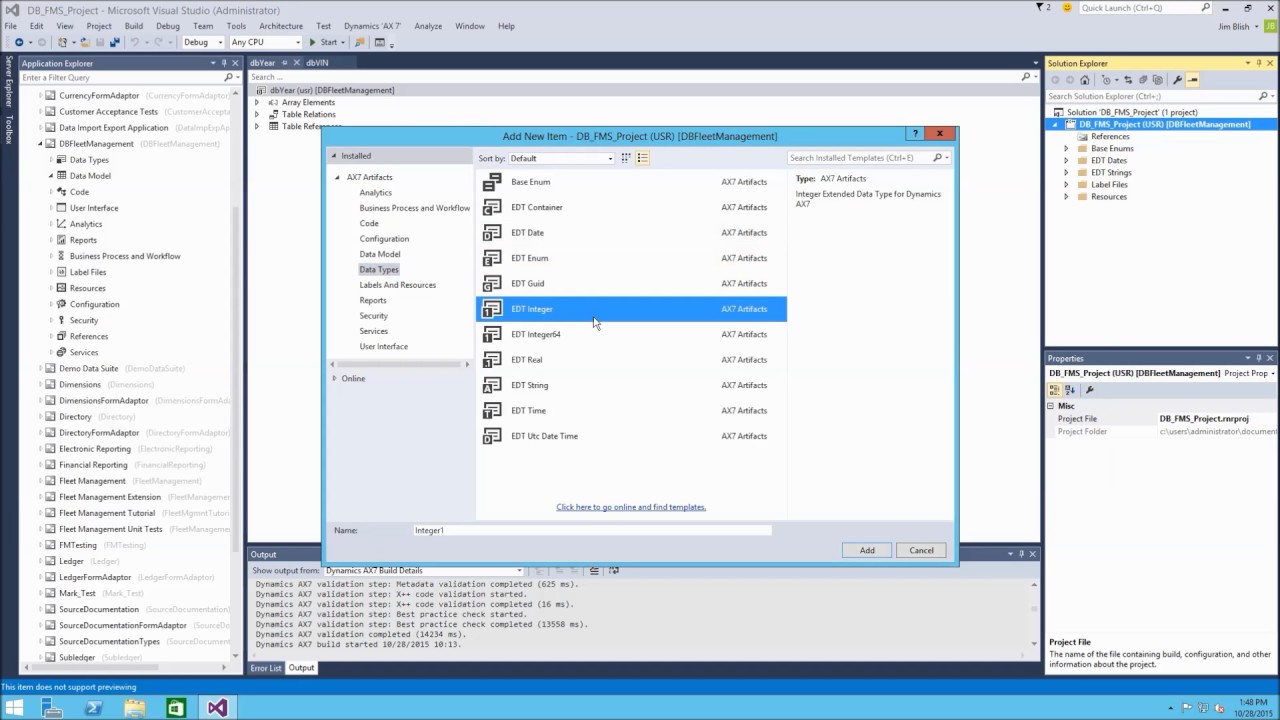The image size is (1280, 720).
Task: Click the green Start debugging button
Action: [323, 42]
